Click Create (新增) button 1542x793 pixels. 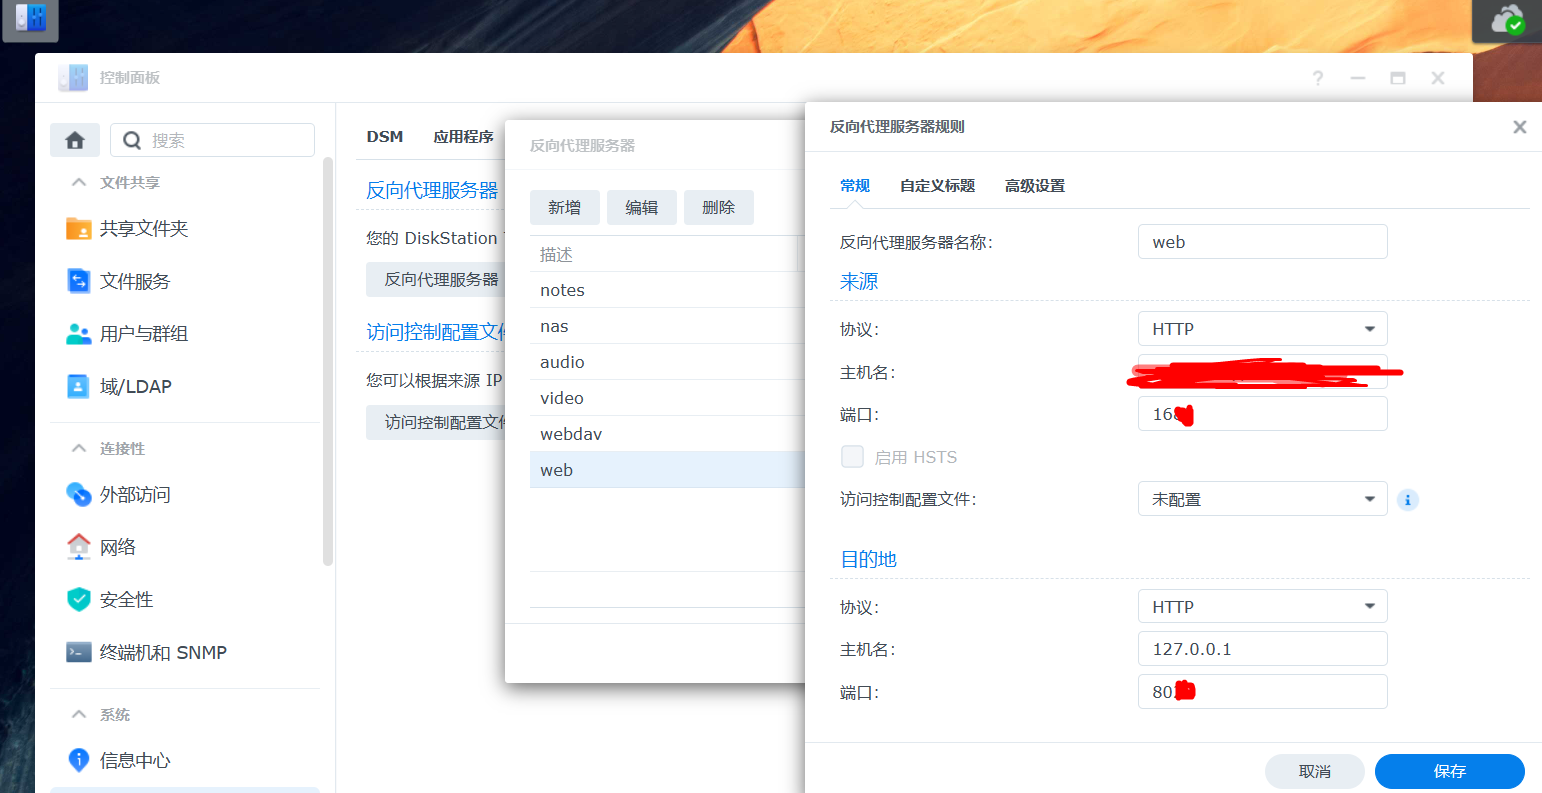click(565, 207)
